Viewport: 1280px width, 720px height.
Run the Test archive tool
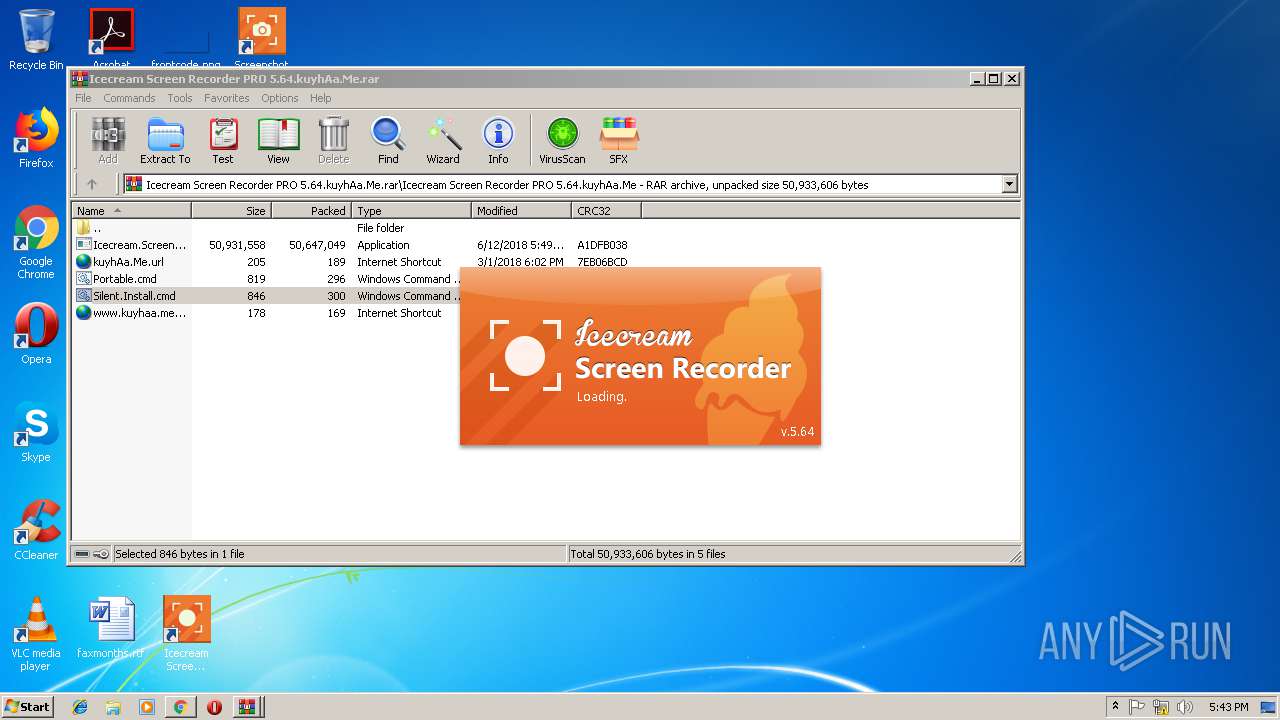coord(223,141)
